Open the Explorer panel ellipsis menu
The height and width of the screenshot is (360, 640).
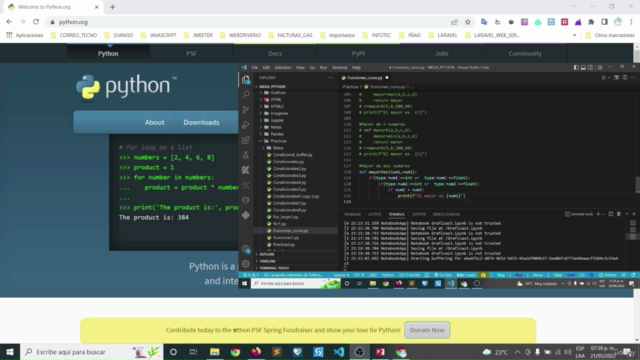pos(330,78)
